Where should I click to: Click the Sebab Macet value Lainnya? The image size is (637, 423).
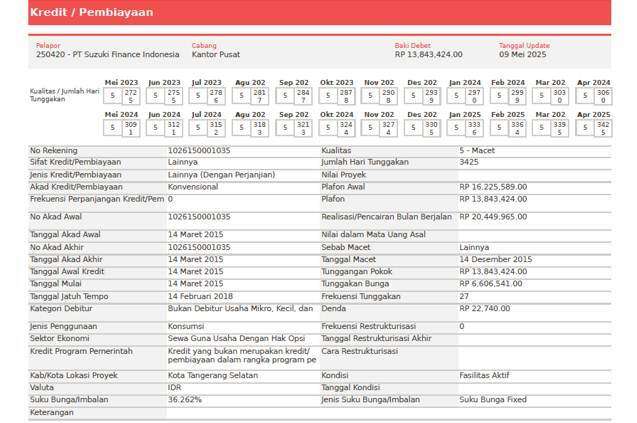point(474,247)
